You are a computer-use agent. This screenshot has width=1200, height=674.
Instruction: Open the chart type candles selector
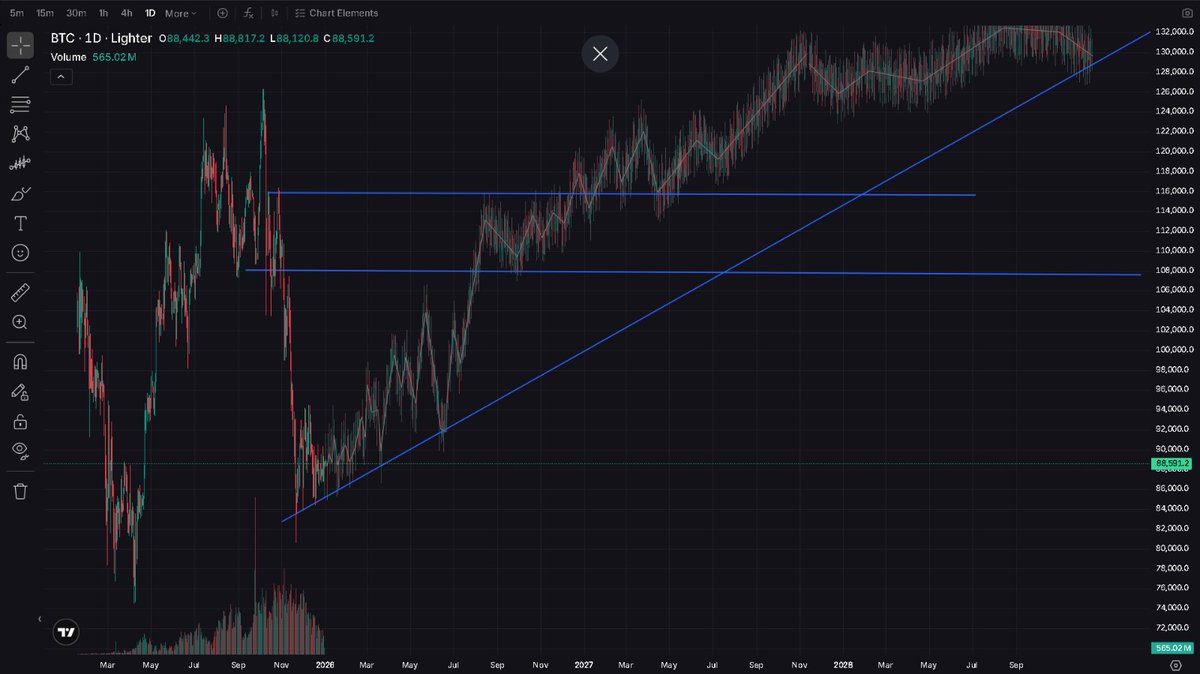(x=273, y=13)
